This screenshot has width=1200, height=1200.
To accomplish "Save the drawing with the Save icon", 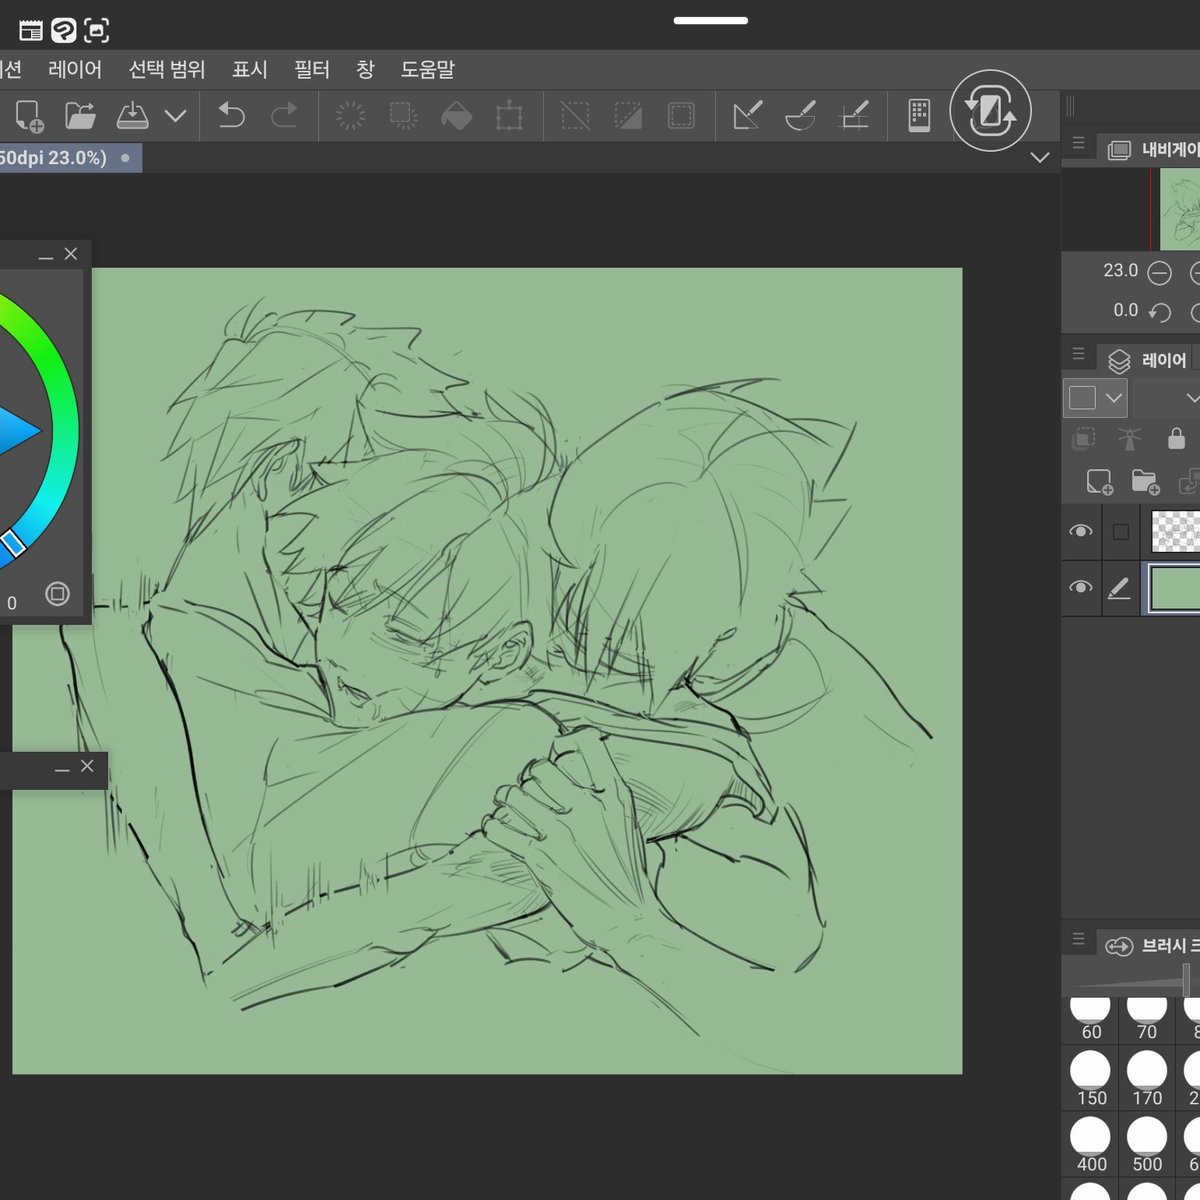I will [132, 116].
